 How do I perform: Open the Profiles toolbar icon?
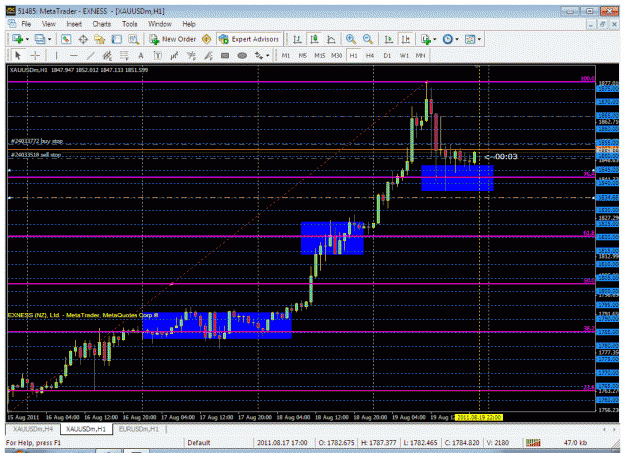pos(40,39)
